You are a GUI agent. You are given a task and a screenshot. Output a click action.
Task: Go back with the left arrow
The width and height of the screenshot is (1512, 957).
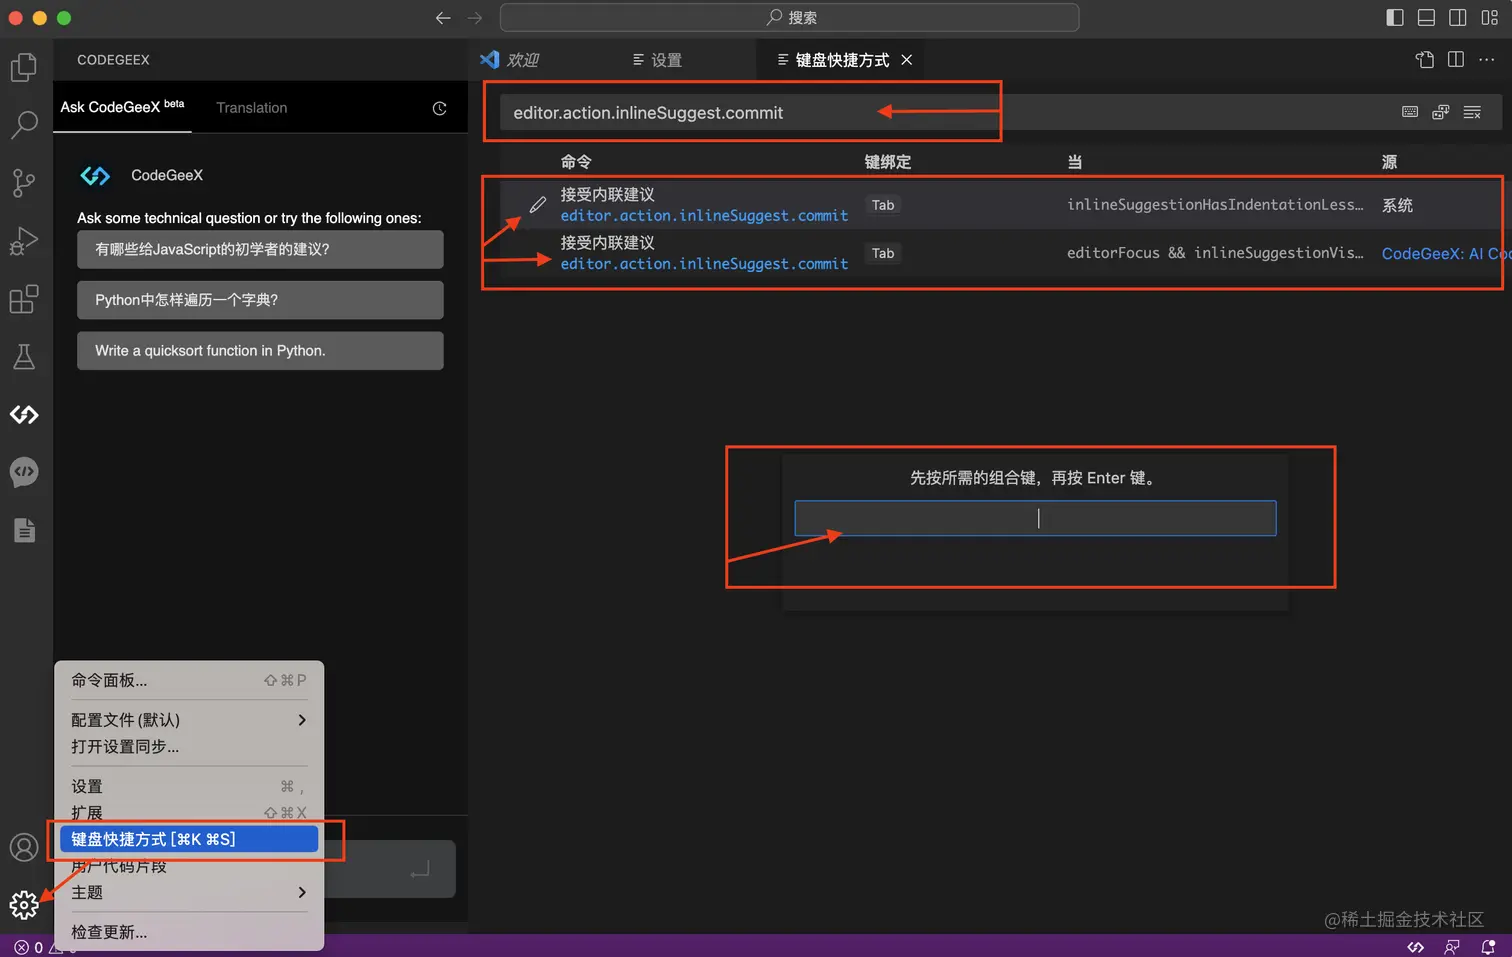(x=443, y=18)
